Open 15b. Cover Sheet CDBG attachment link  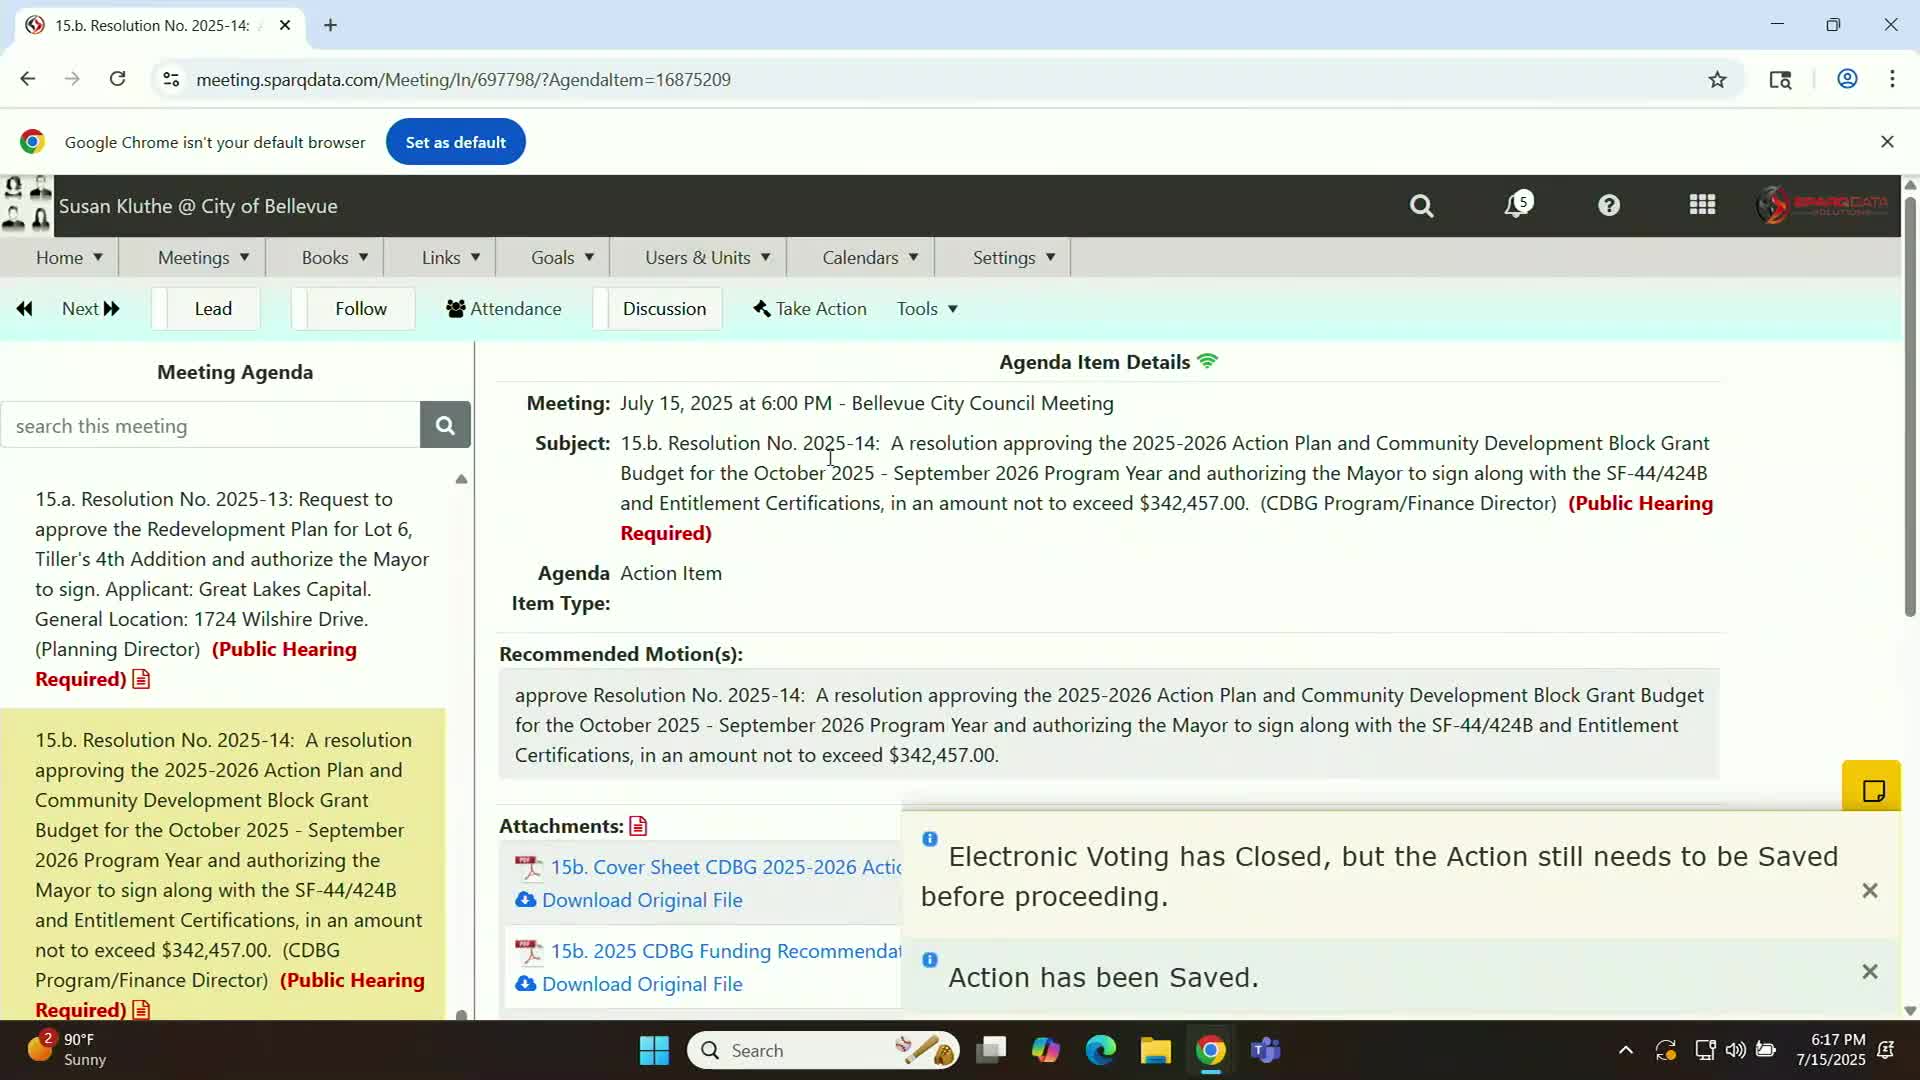click(725, 868)
